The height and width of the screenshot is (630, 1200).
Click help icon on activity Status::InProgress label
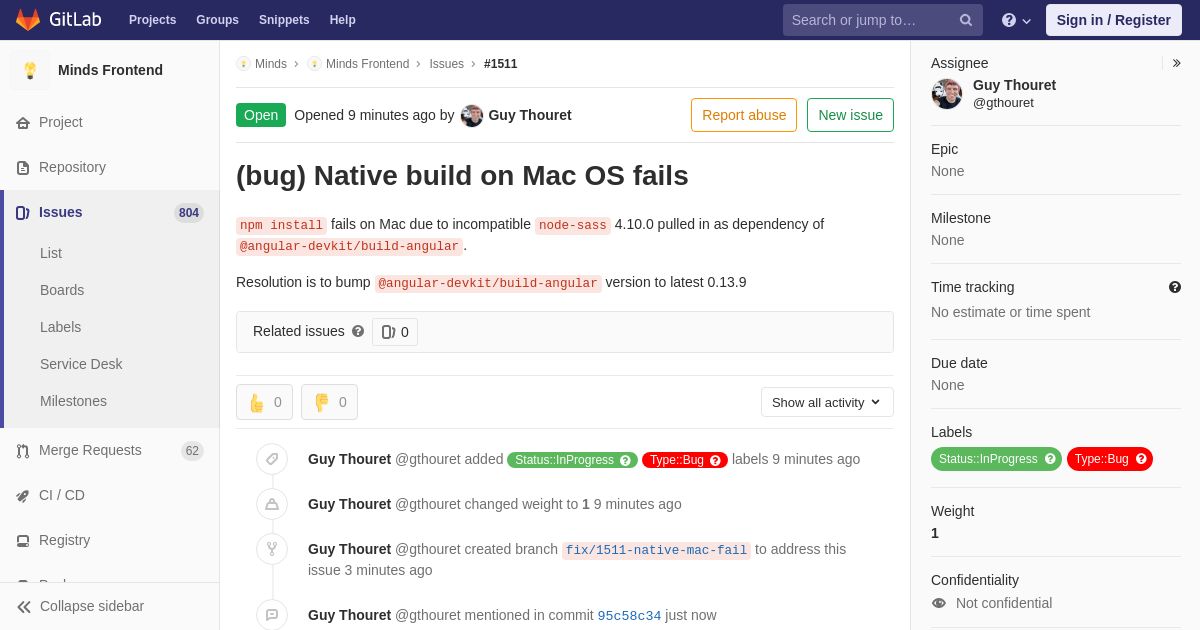point(626,460)
